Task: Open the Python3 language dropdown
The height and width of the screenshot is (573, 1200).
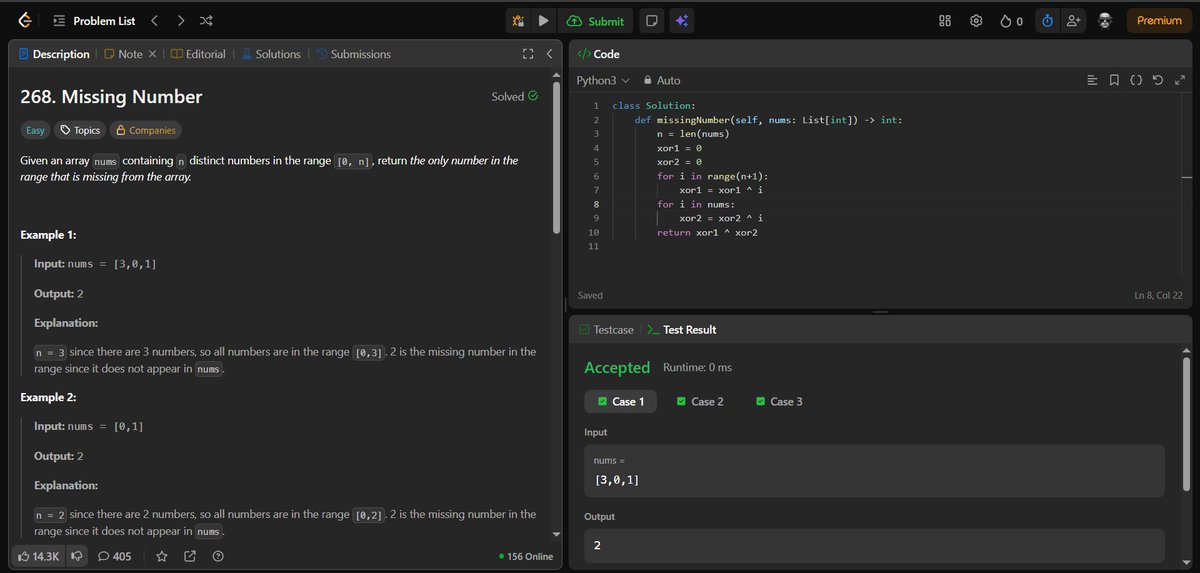Action: click(603, 80)
